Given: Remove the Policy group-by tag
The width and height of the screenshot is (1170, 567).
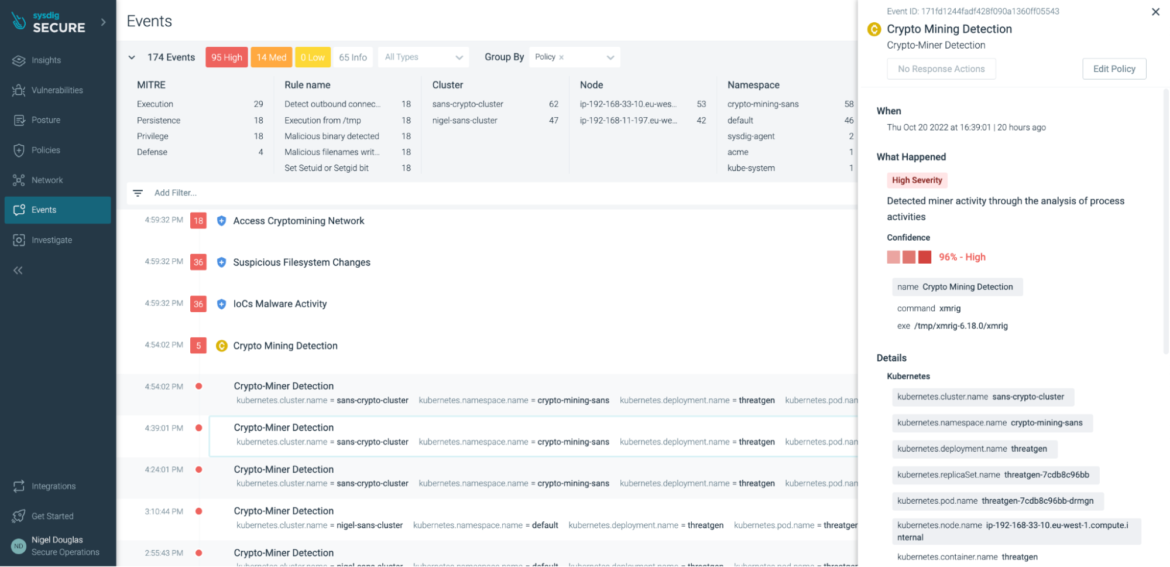Looking at the screenshot, I should coord(561,57).
